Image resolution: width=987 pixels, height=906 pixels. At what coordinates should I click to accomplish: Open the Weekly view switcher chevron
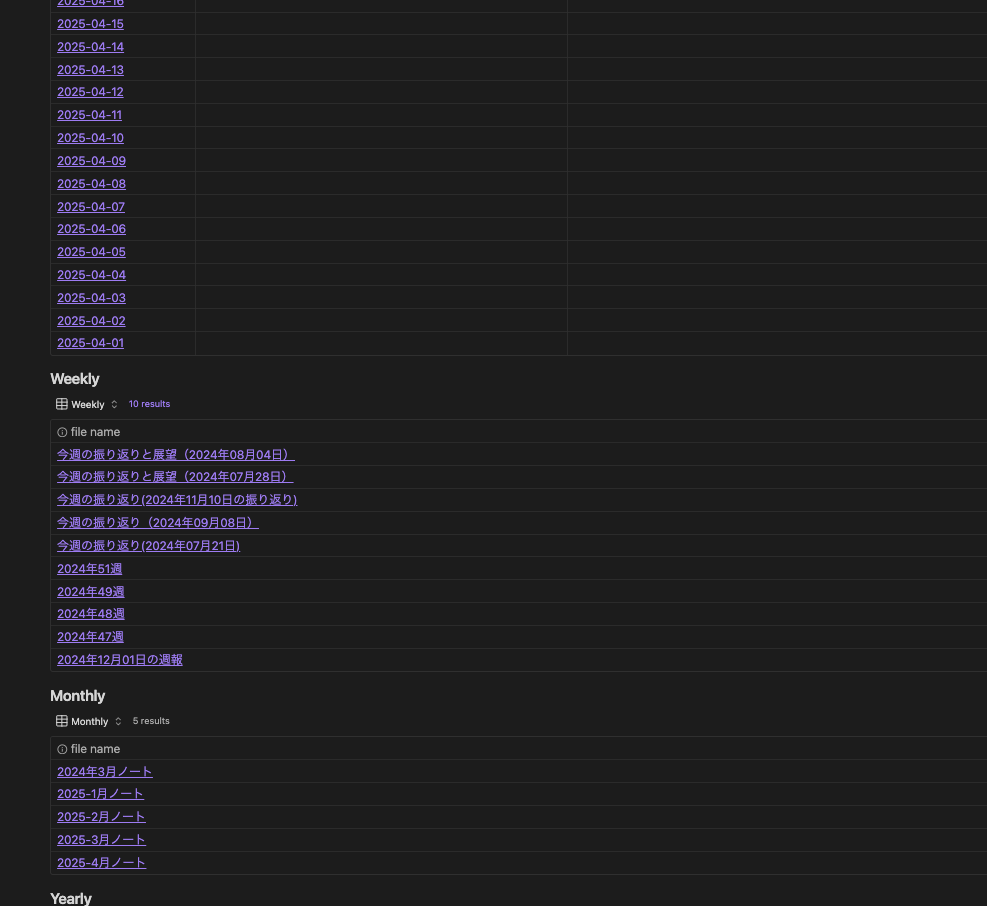pos(114,404)
